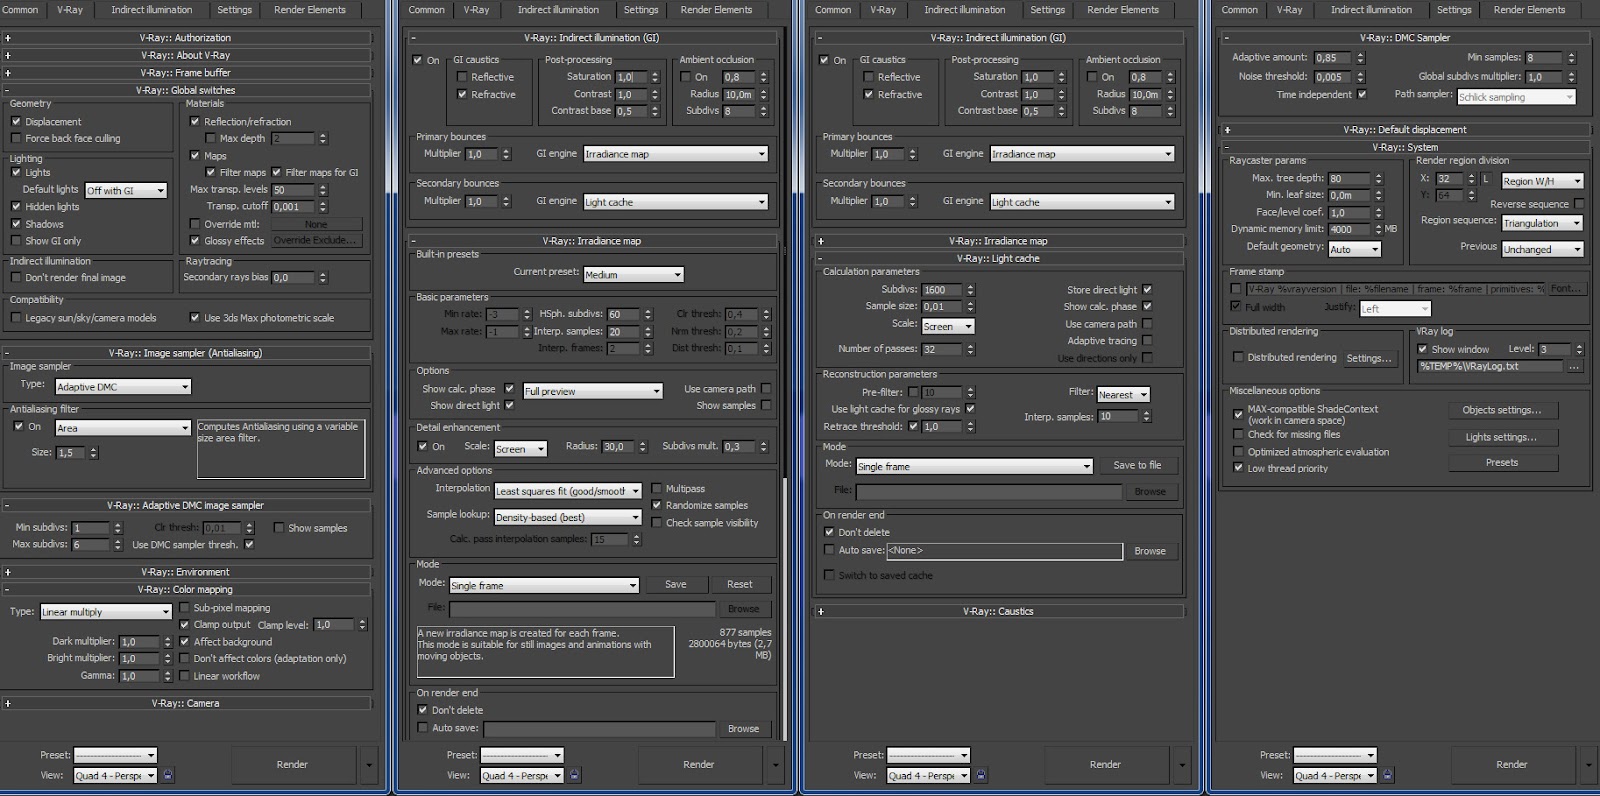Screen dimensions: 1600x796
Task: Collapse the V-Ray:: DMC Sampler rollout
Action: click(1405, 38)
